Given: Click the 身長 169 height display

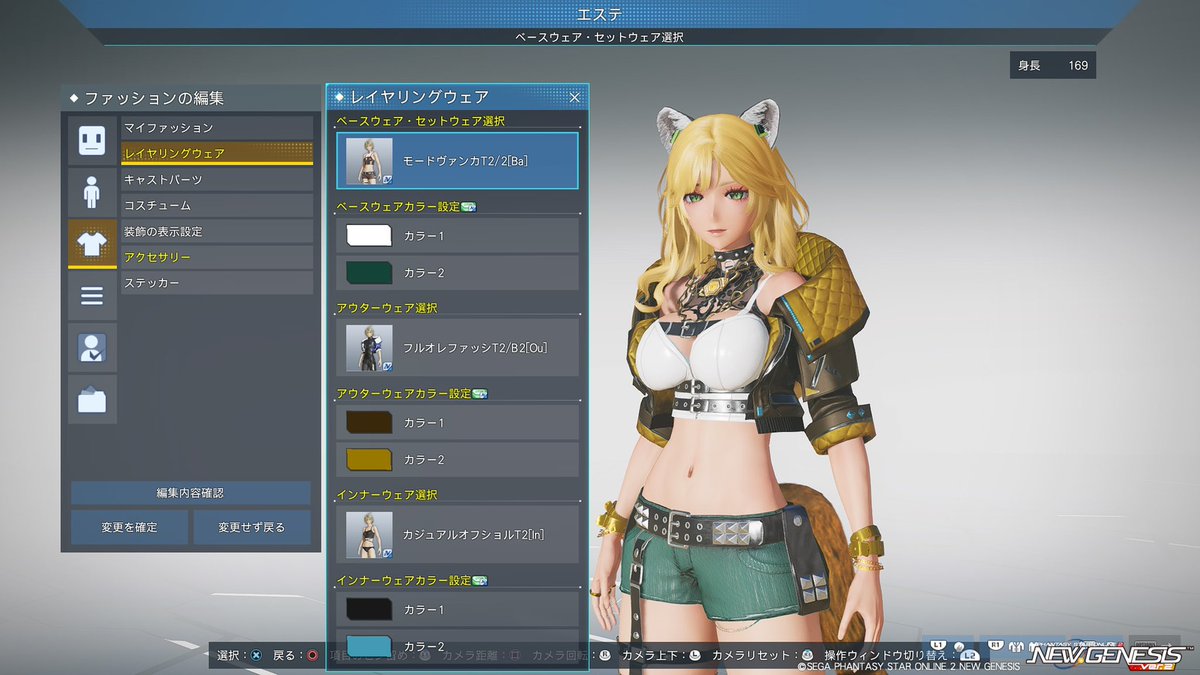Looking at the screenshot, I should coord(1052,66).
